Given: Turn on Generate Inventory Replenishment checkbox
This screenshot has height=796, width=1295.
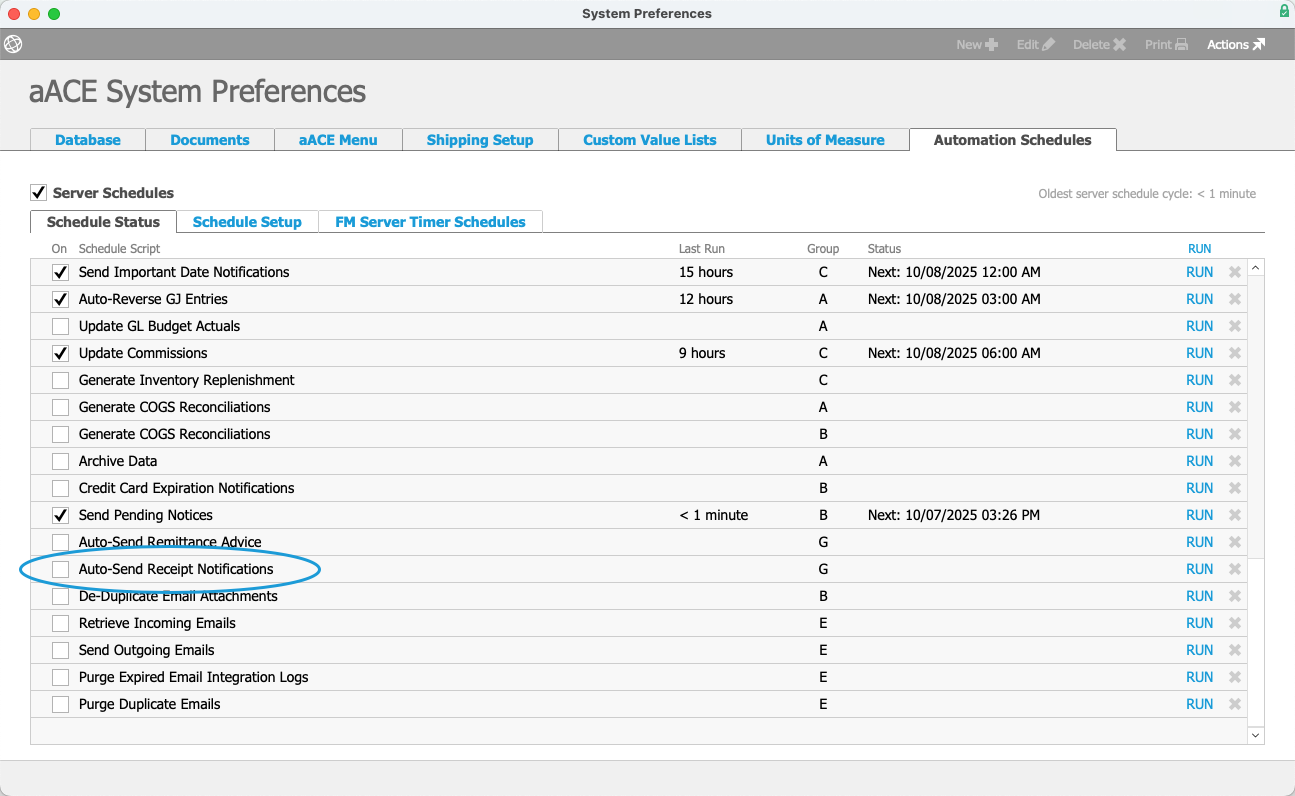Looking at the screenshot, I should click(61, 380).
